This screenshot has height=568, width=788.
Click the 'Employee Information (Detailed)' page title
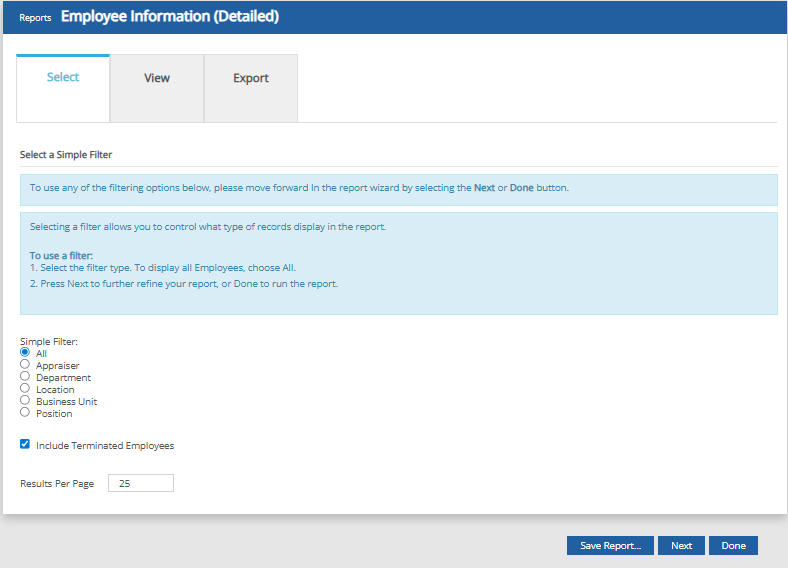pos(170,17)
